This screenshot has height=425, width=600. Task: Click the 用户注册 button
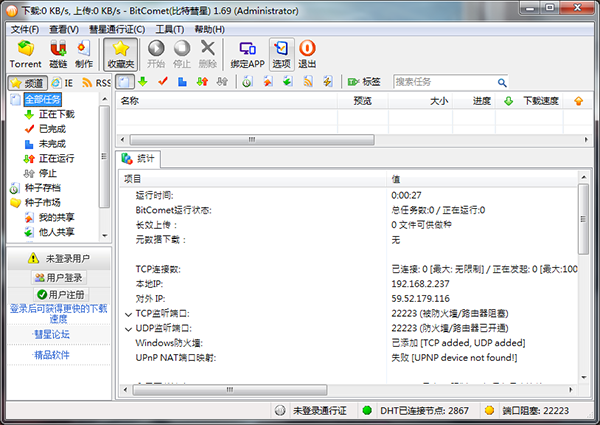pyautogui.click(x=58, y=295)
